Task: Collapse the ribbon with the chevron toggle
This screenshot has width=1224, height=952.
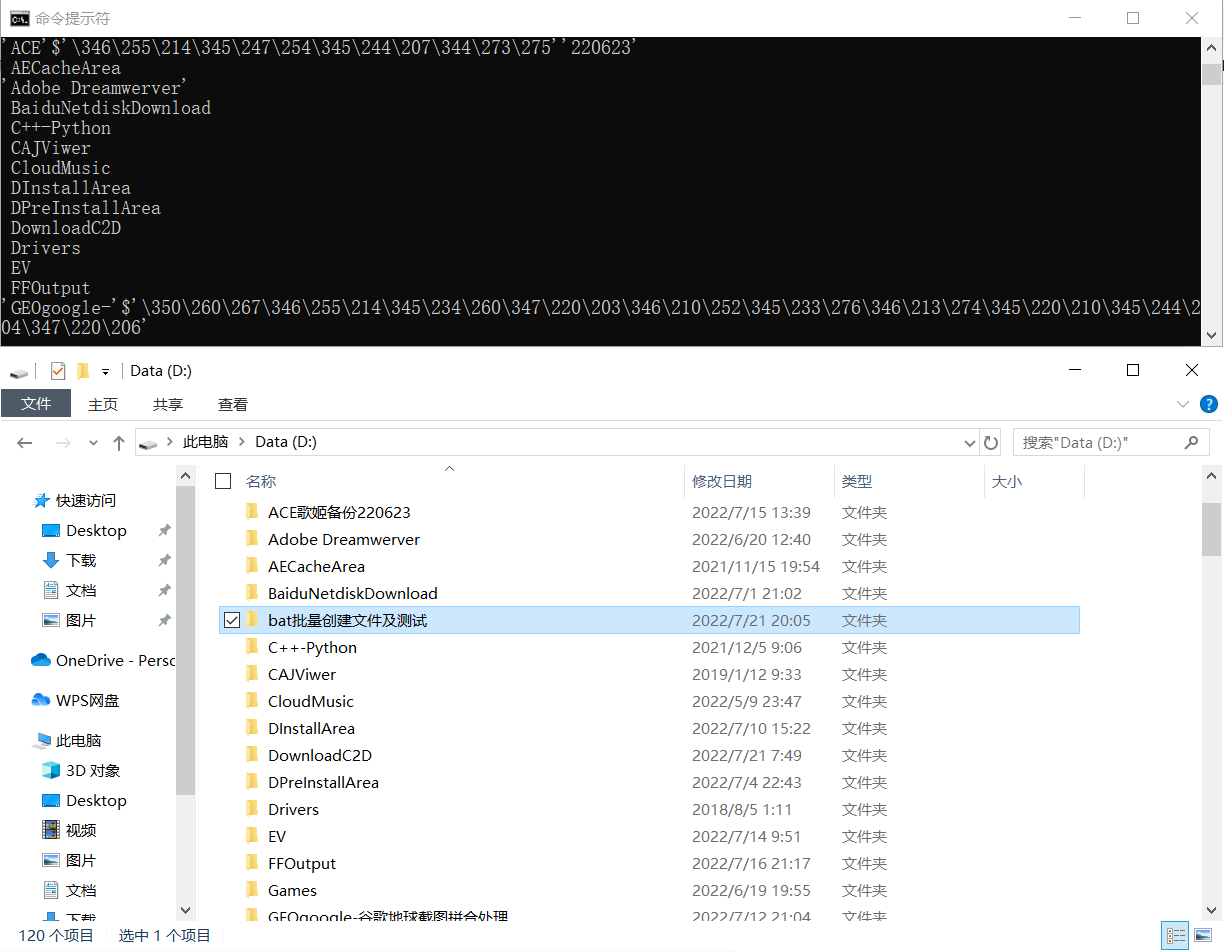Action: click(1184, 404)
